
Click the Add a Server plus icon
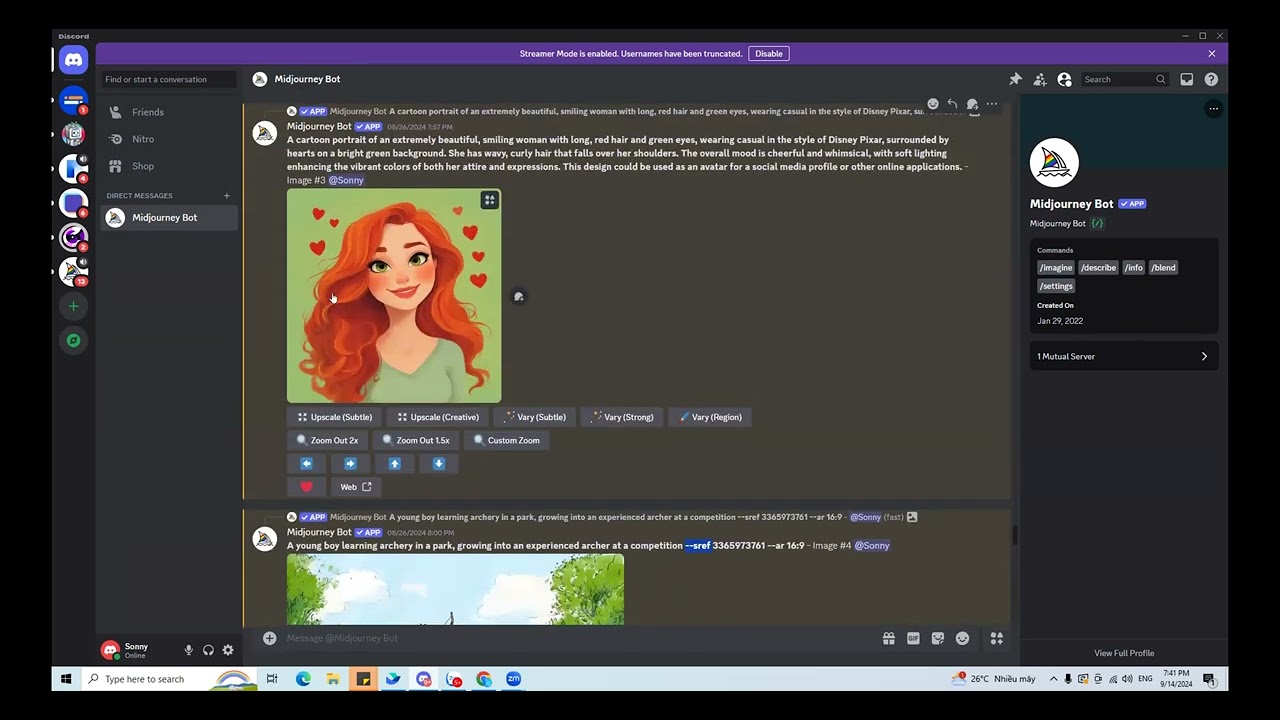73,306
